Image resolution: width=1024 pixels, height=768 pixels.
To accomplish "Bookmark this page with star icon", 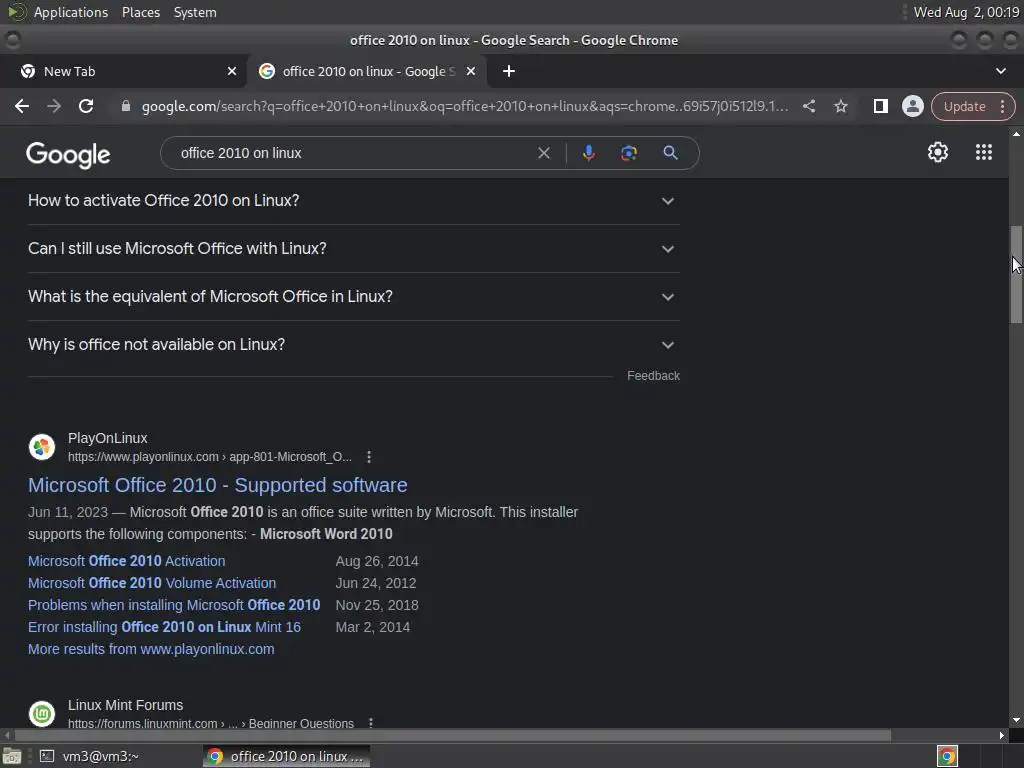I will [840, 106].
